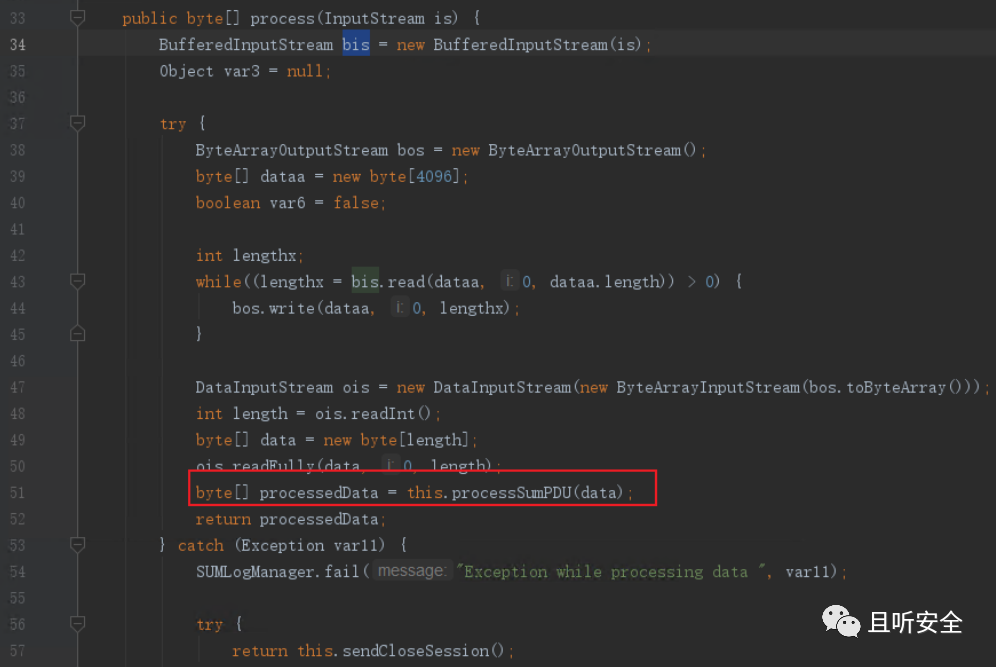The image size is (996, 667).
Task: Click the bis.read call on line 43
Action: click(388, 281)
